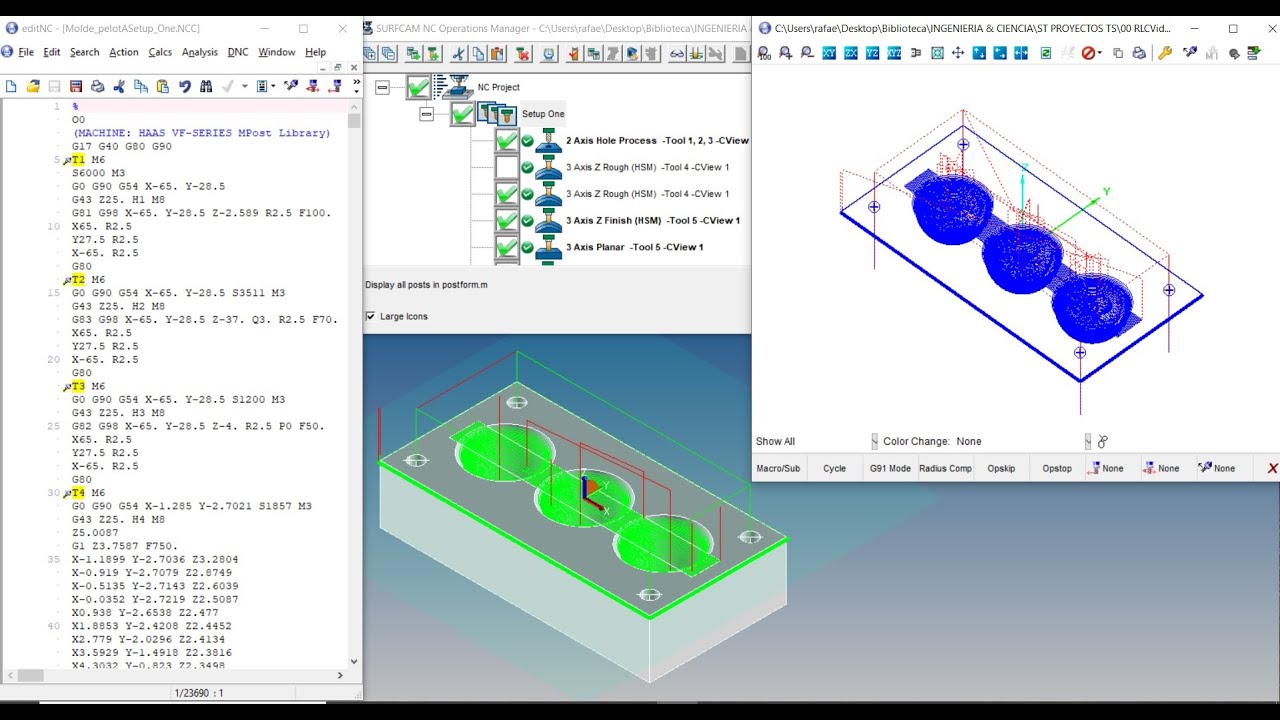Open the Calcs menu in editNC
Viewport: 1280px width, 720px height.
pyautogui.click(x=160, y=52)
